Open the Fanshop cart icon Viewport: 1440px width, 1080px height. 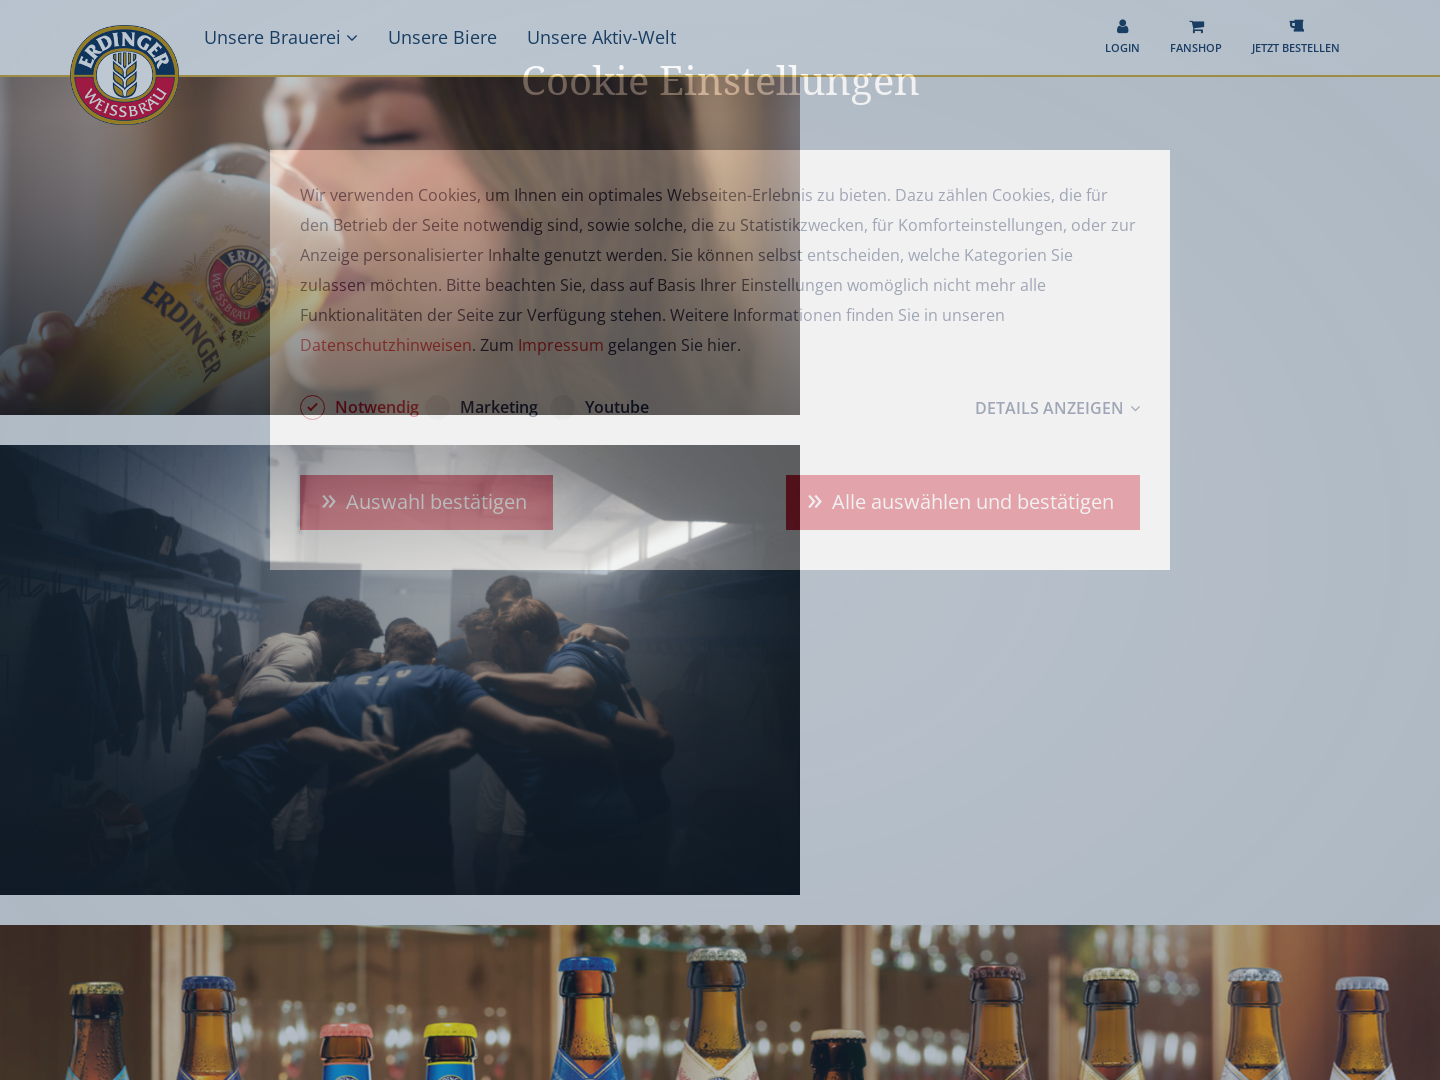tap(1196, 27)
